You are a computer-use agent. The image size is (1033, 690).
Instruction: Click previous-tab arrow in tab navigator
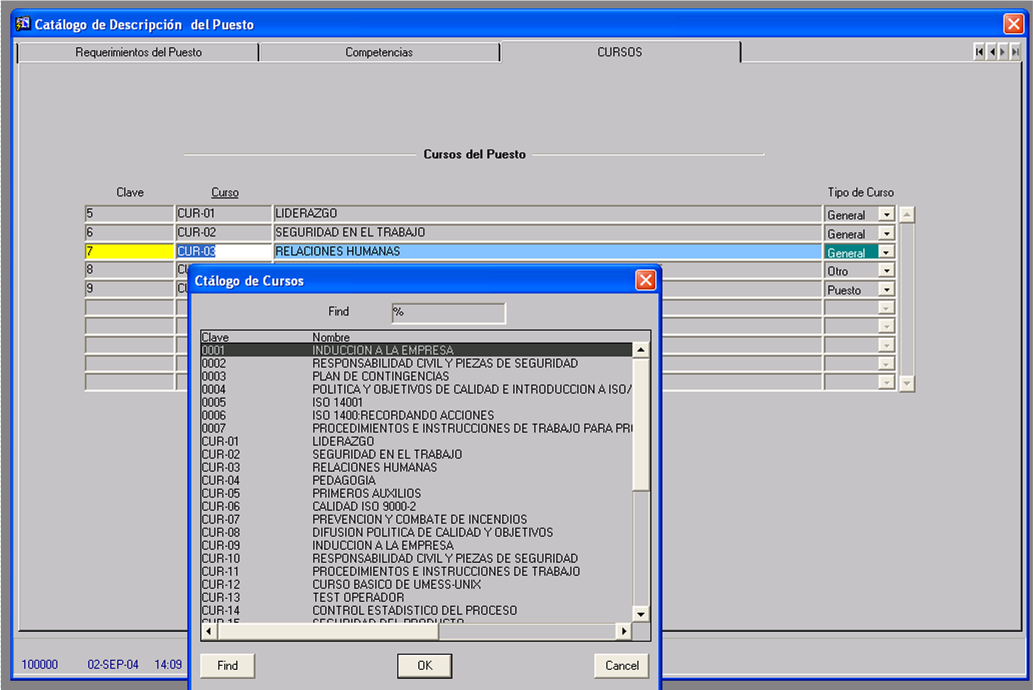click(x=992, y=52)
